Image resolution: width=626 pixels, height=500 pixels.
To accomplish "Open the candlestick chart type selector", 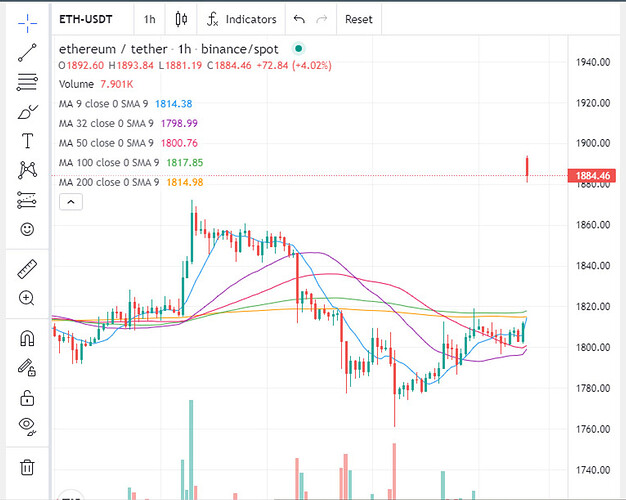I will [181, 19].
